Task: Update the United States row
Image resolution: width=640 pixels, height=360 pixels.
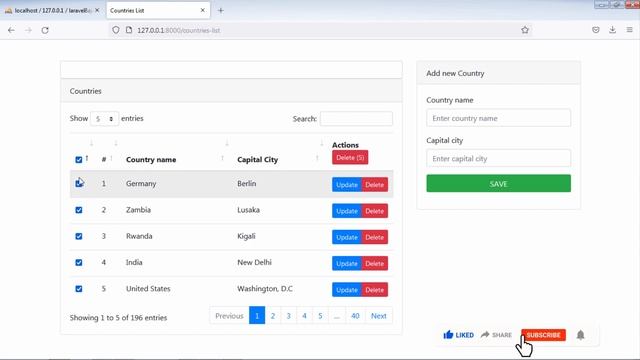Action: click(347, 290)
